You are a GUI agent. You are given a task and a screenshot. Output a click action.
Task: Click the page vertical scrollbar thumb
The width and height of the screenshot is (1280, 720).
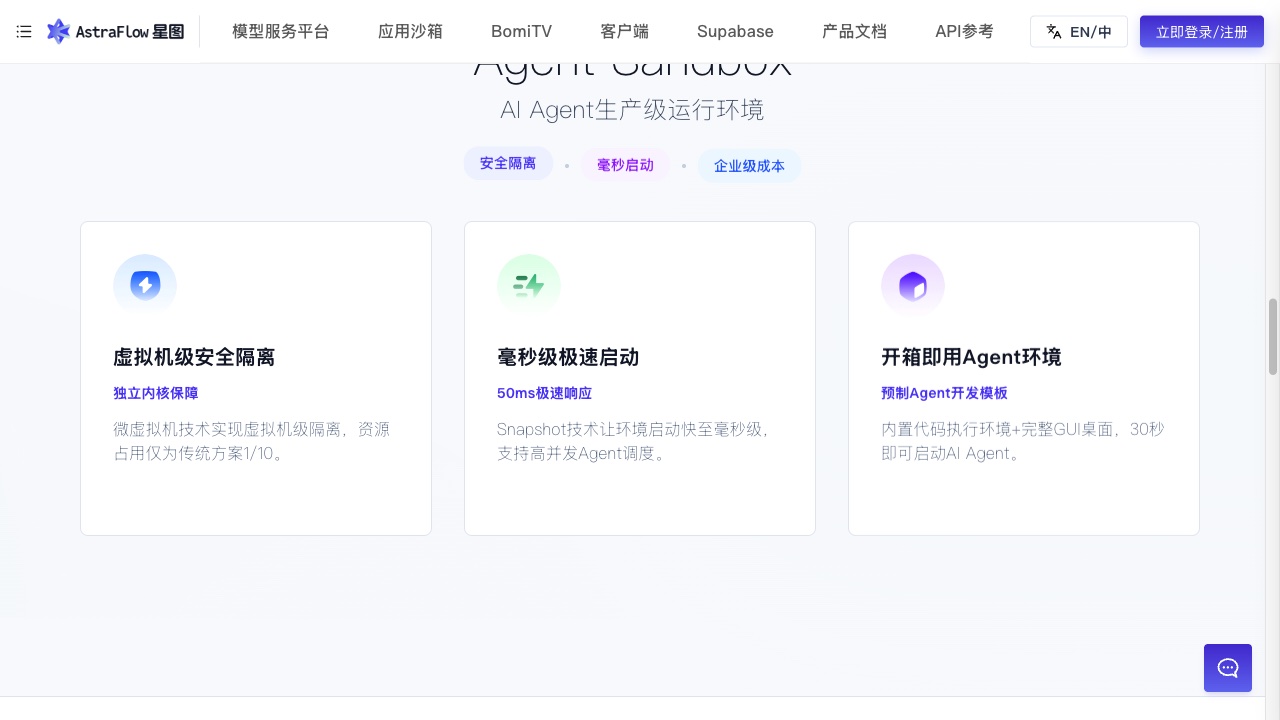point(1273,336)
